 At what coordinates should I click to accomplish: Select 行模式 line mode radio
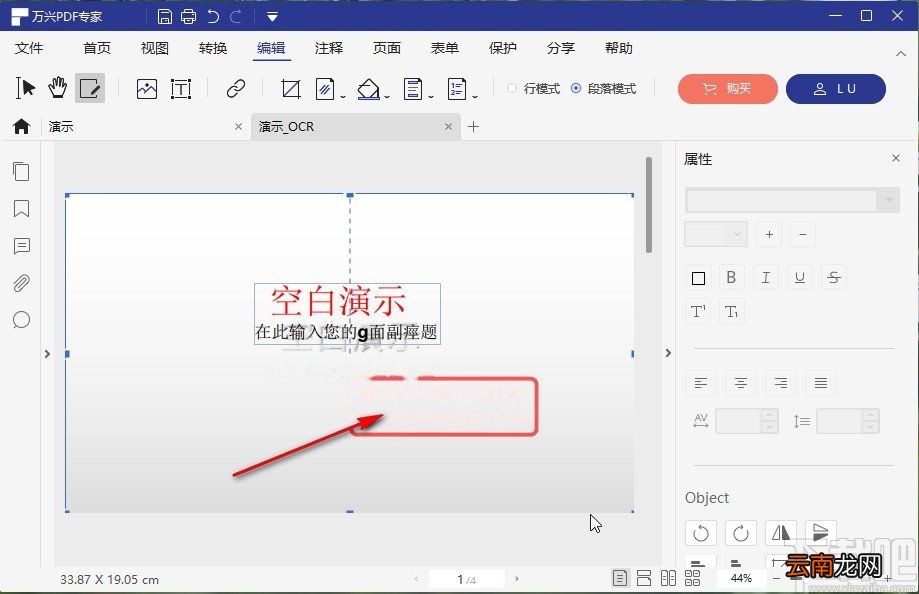(x=512, y=89)
